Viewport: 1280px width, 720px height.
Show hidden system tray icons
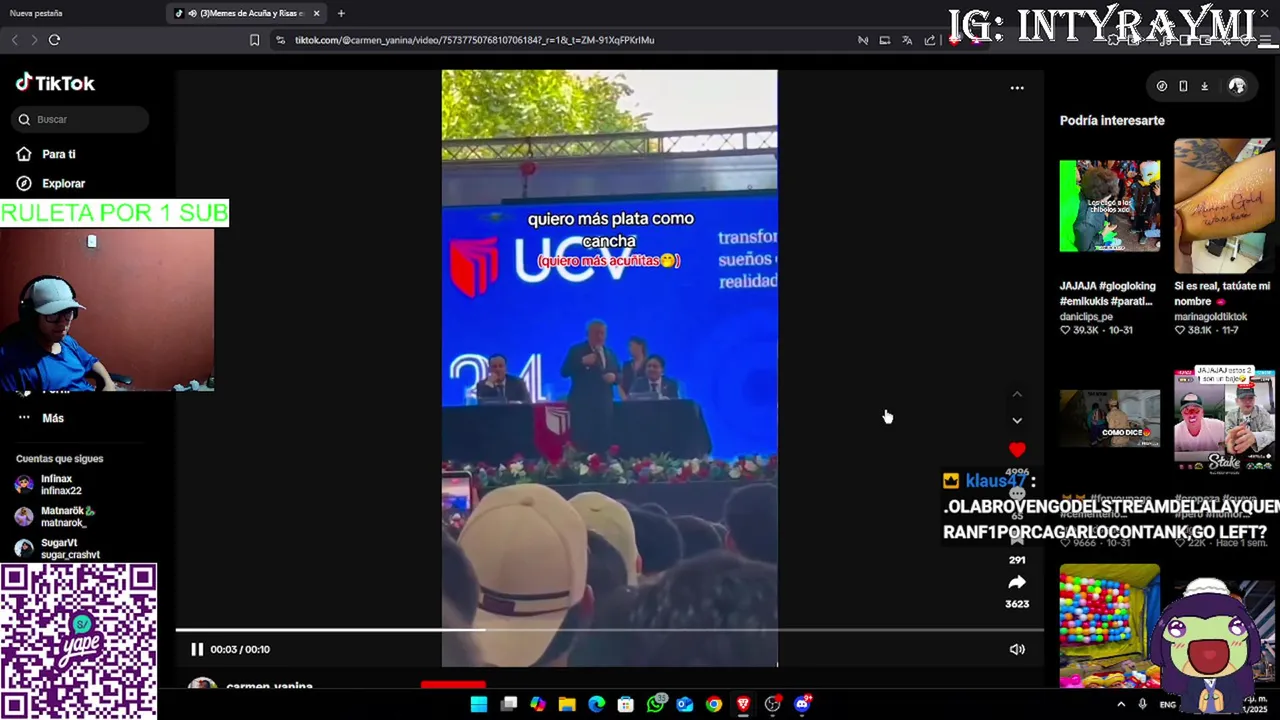[1120, 704]
